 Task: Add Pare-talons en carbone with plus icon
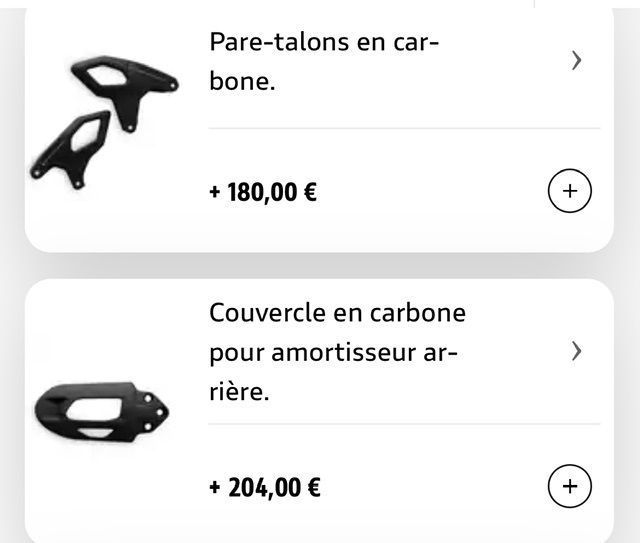point(570,190)
